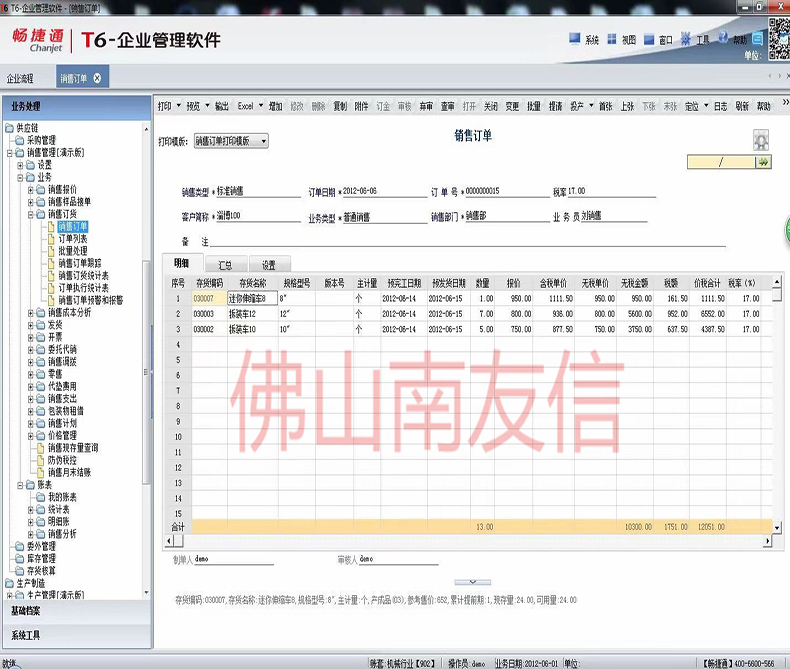The image size is (790, 669).
Task: Open the 打印 dropdown arrow
Action: [178, 106]
